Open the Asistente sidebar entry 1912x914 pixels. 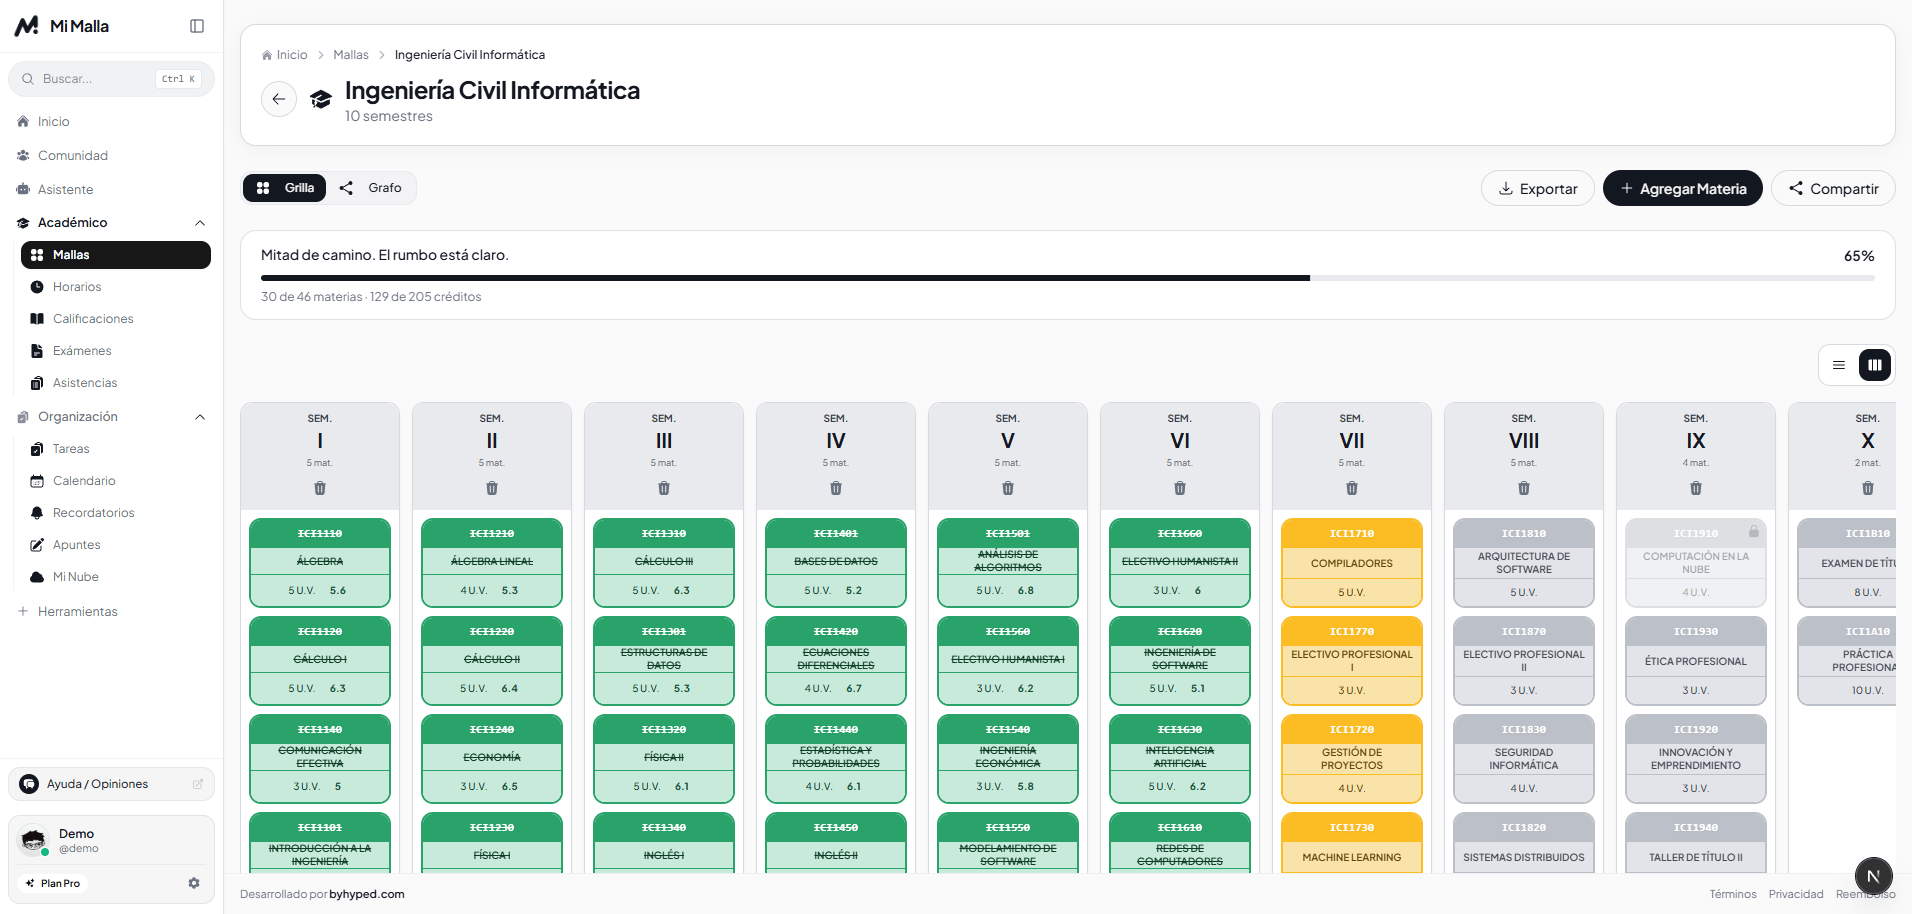click(112, 189)
